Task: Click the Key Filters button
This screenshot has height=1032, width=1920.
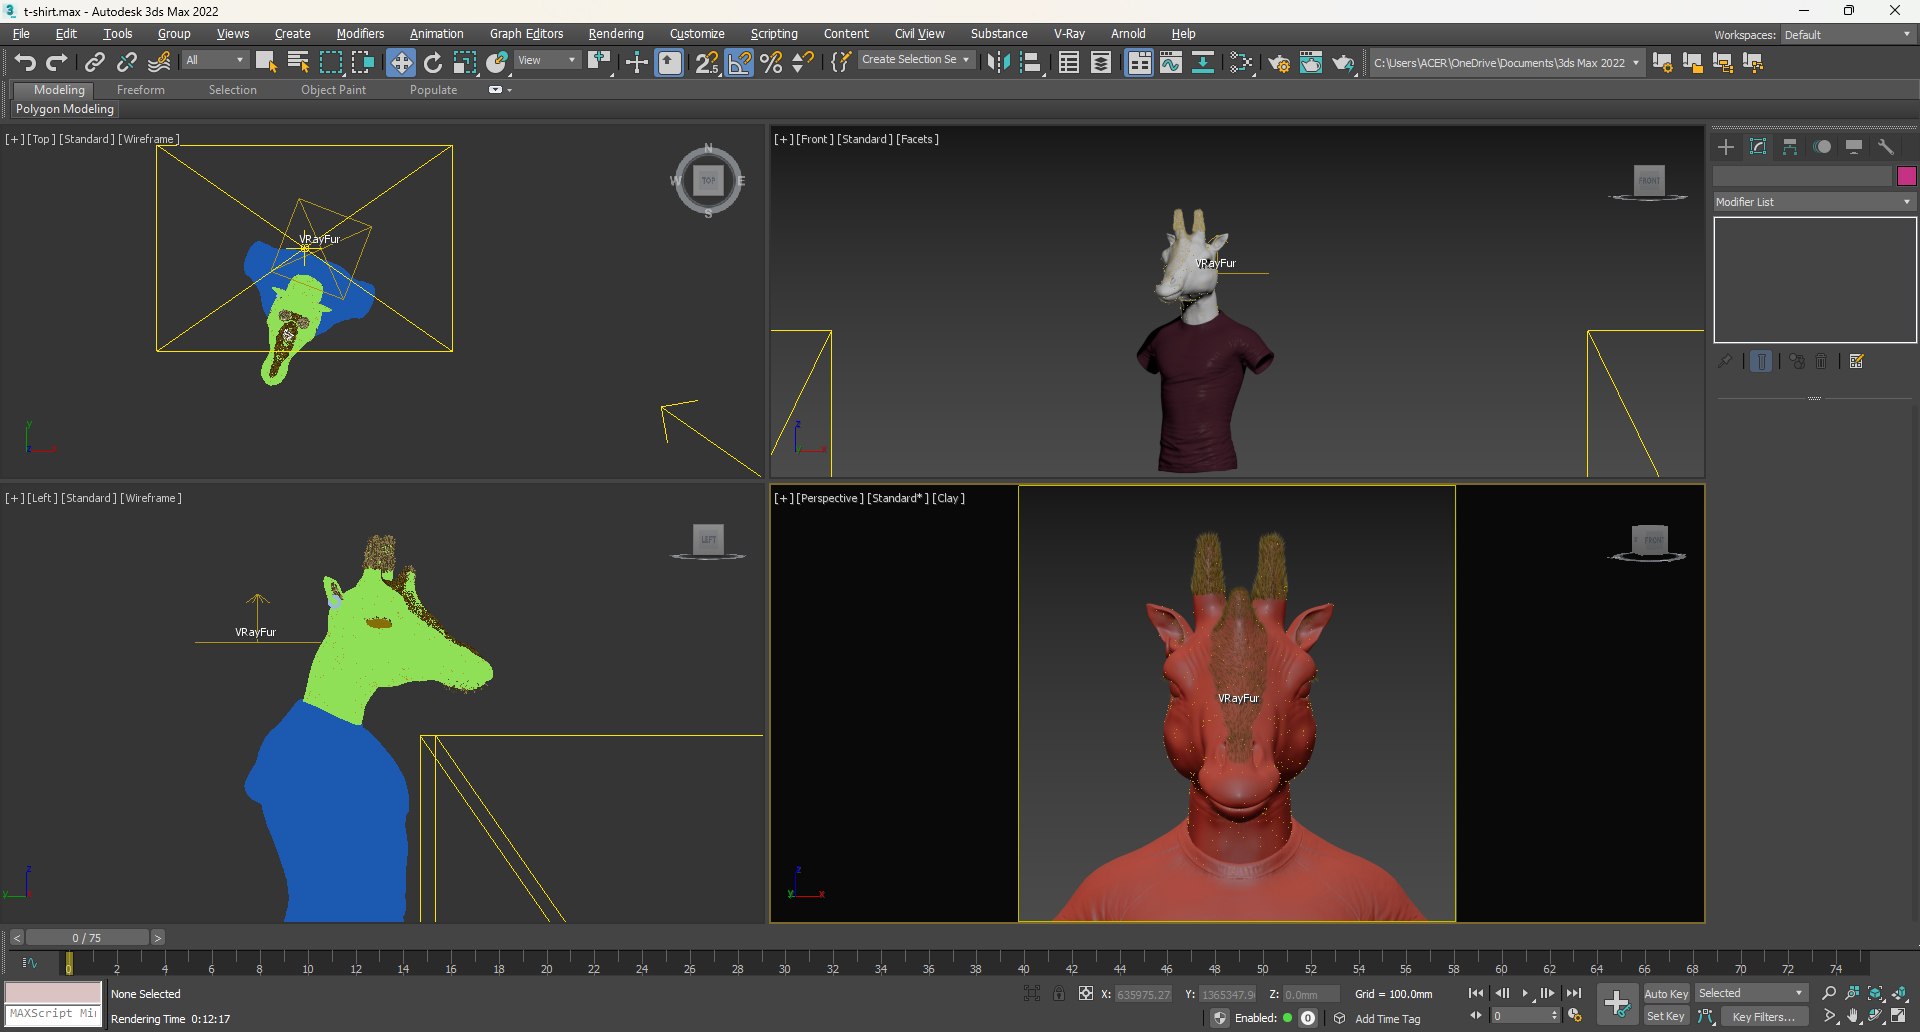Action: pos(1764,1016)
